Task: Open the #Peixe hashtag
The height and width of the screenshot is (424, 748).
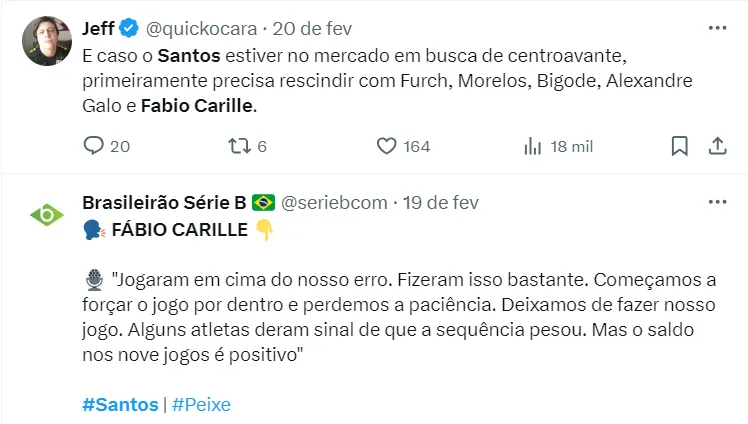Action: (201, 404)
